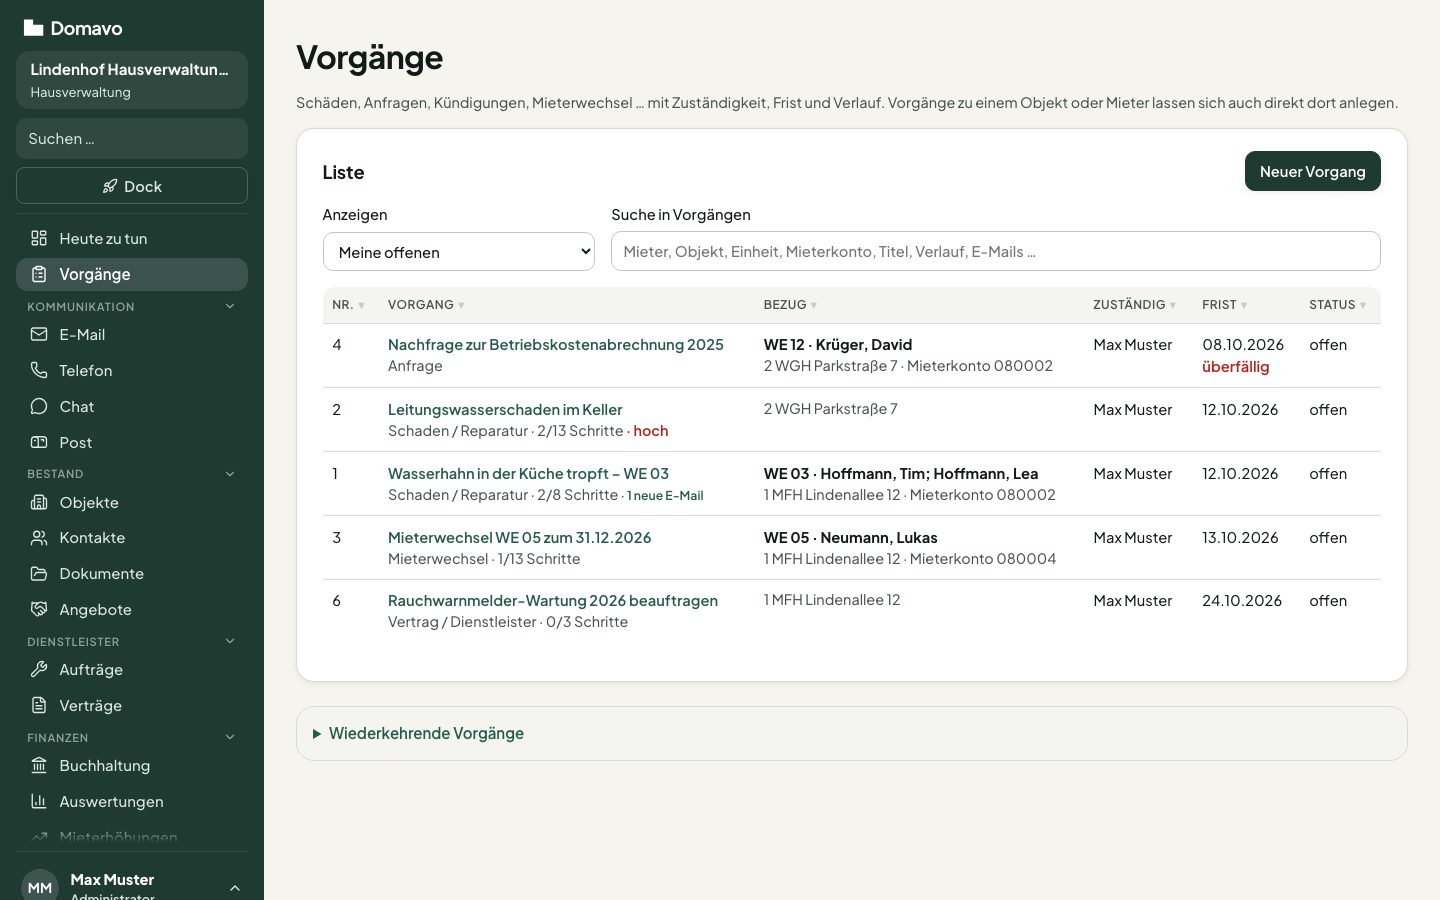
Task: Sort table by Status column header
Action: coord(1337,305)
